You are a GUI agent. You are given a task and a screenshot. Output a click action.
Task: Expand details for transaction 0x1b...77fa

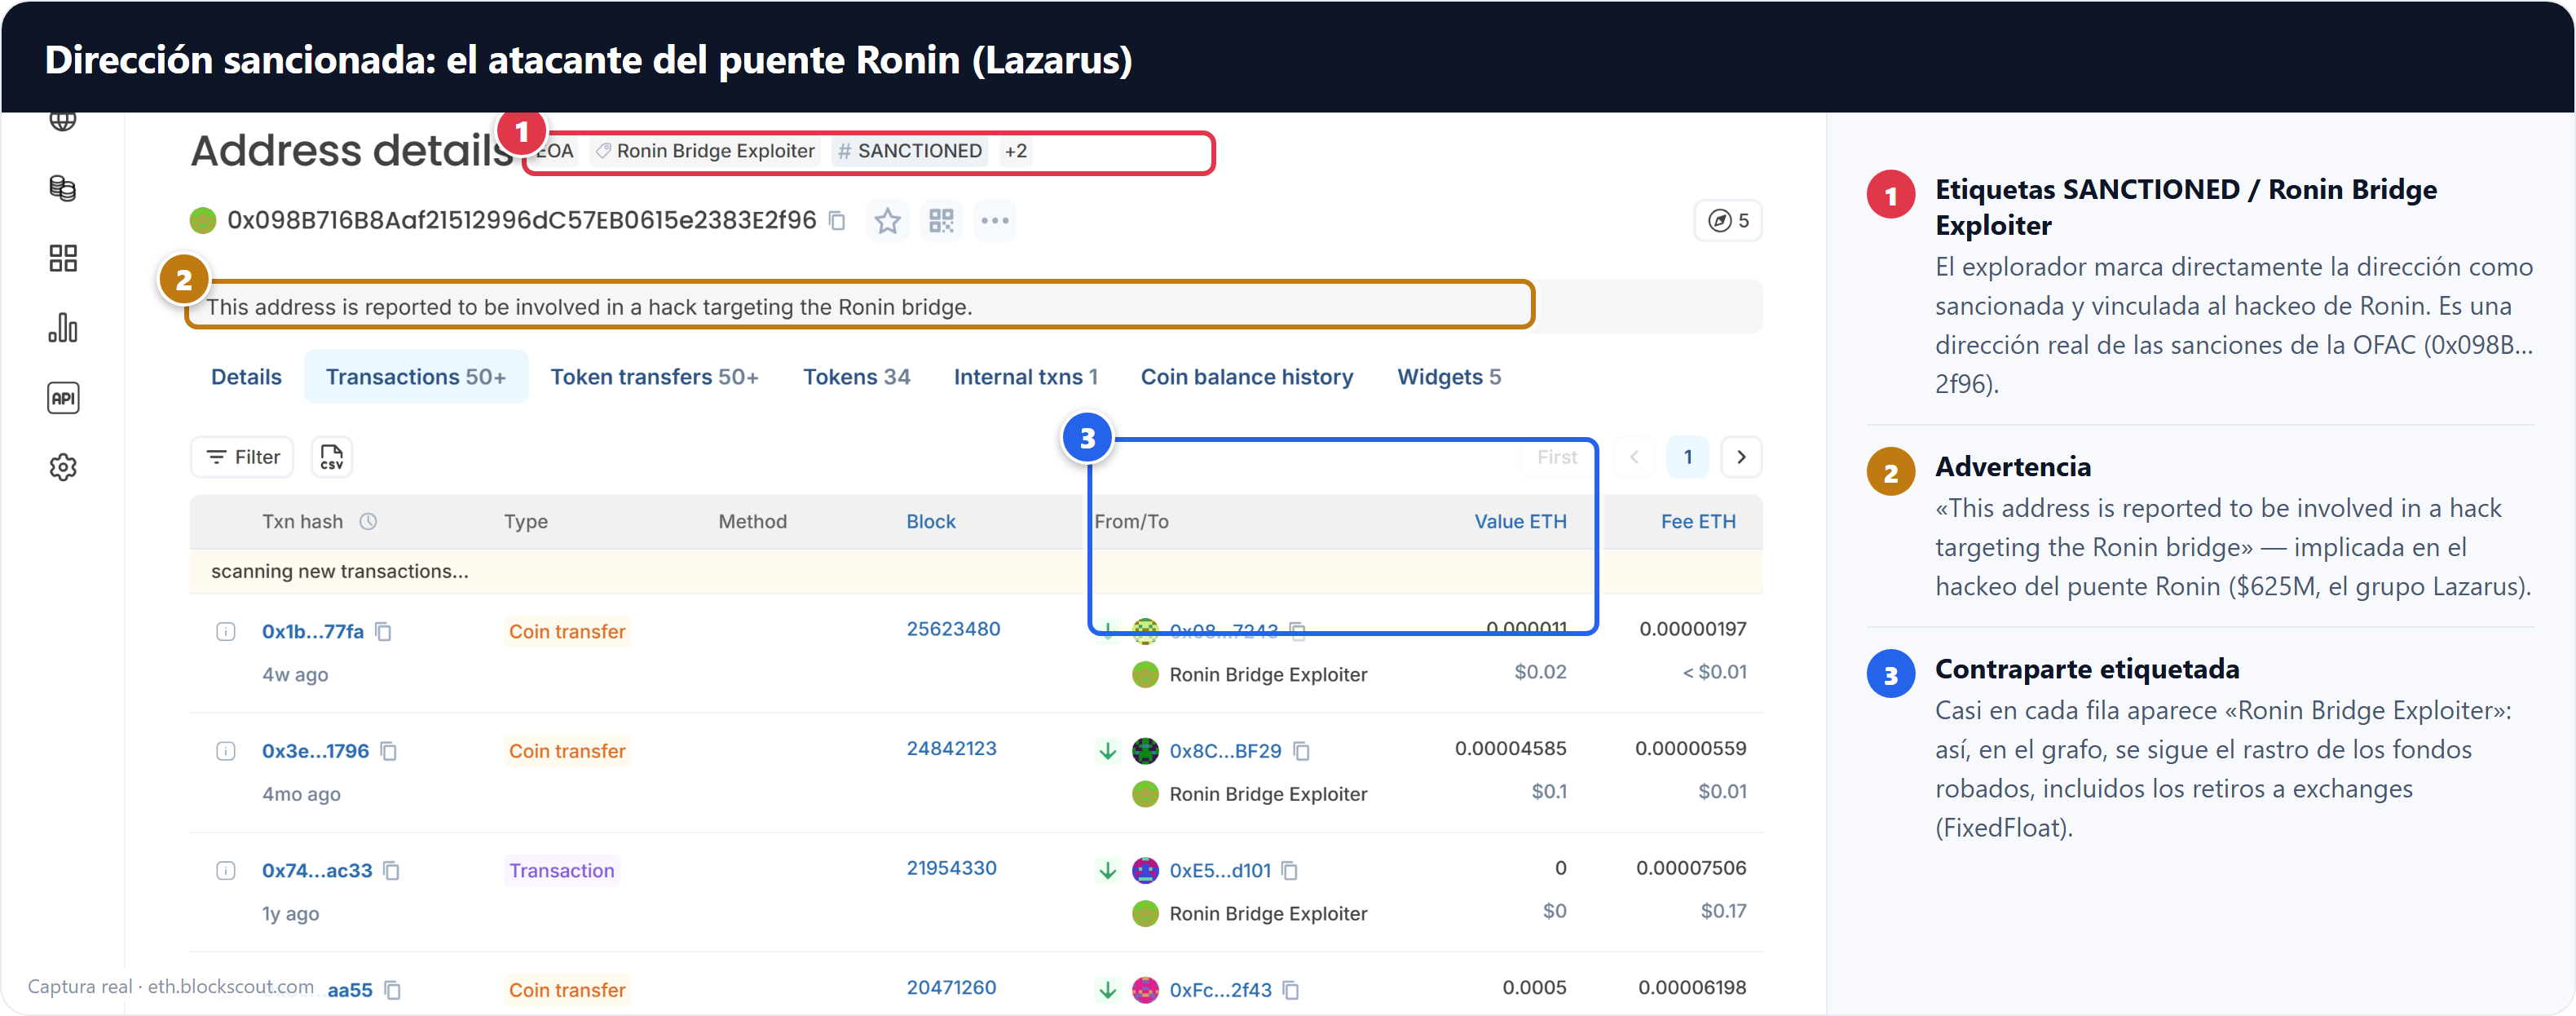[x=226, y=631]
